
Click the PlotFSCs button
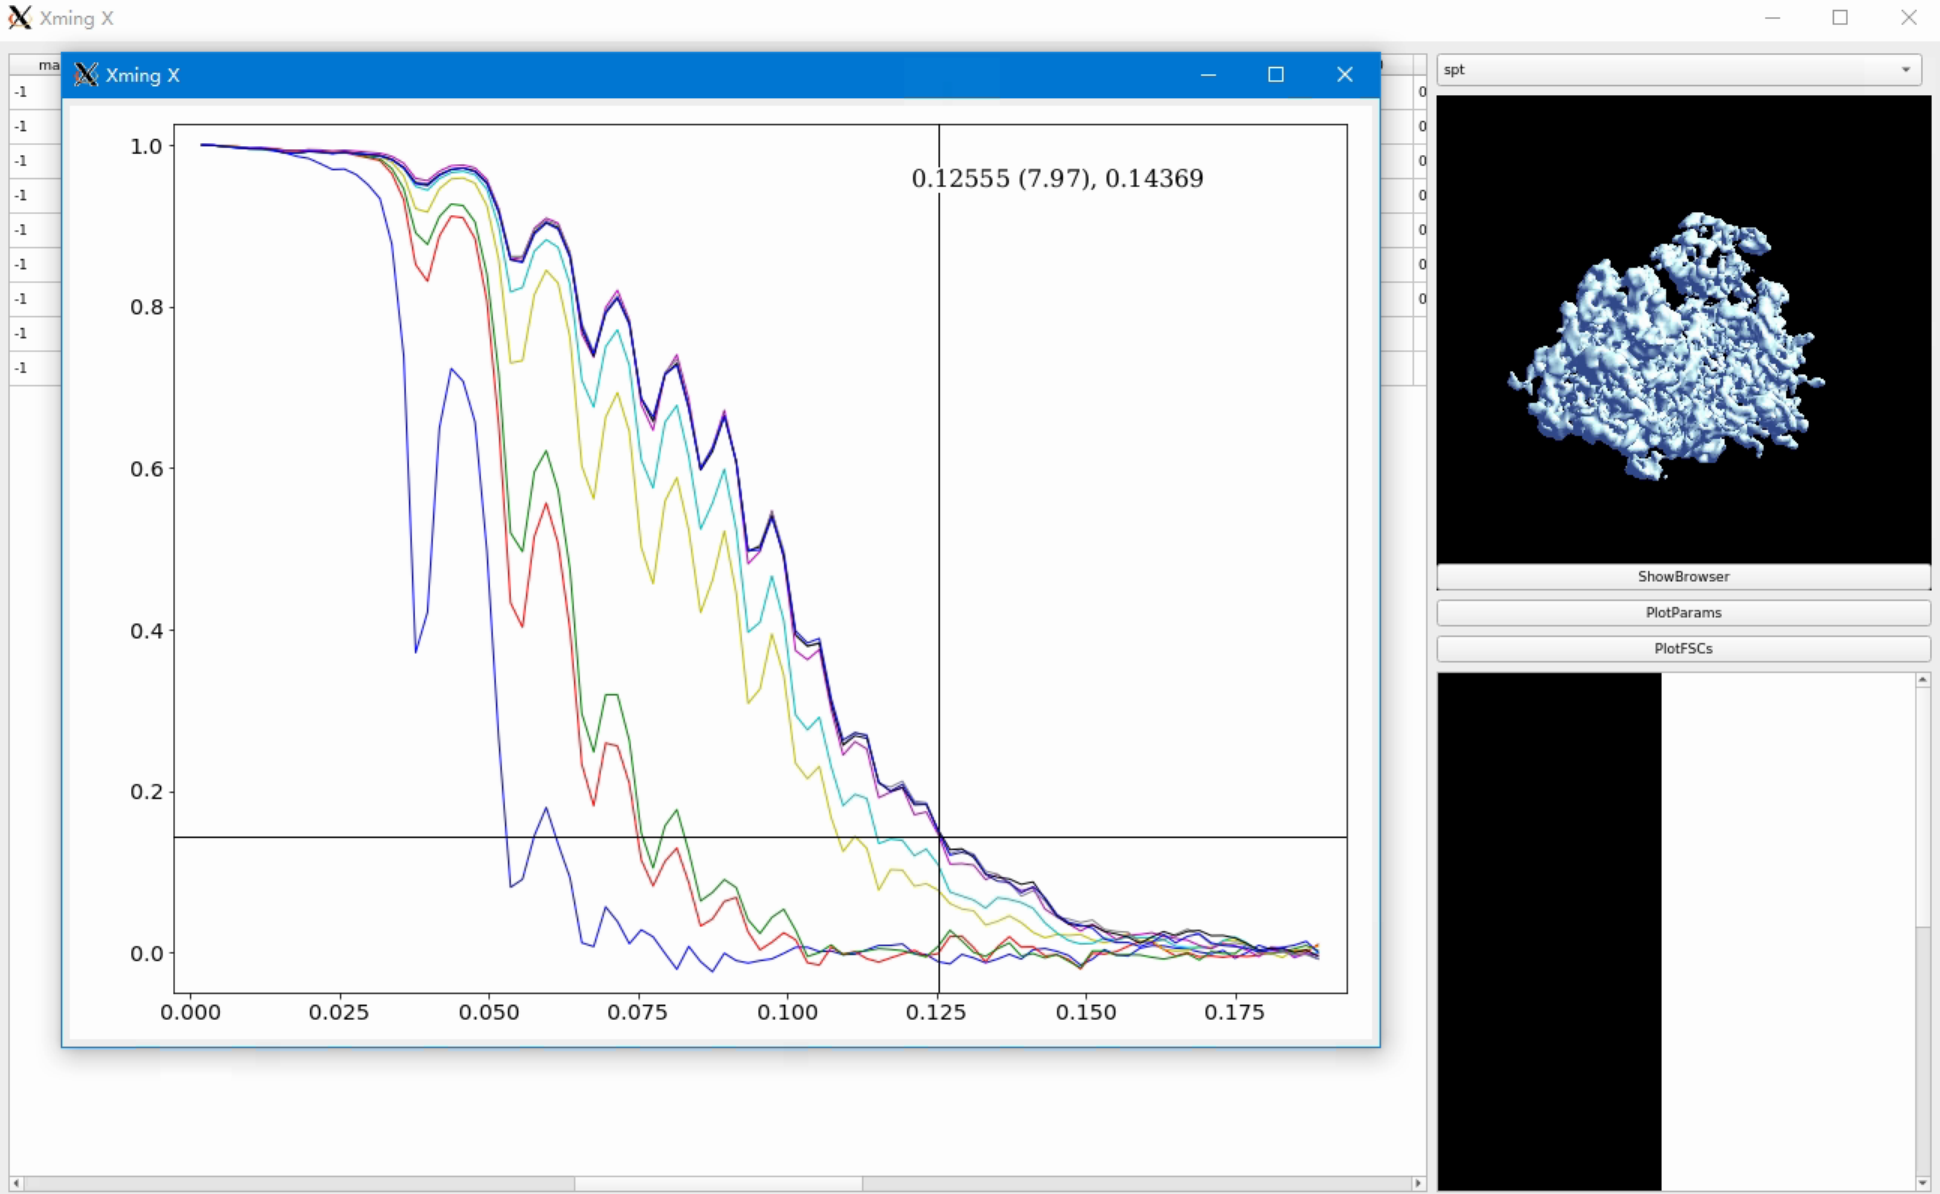click(1683, 649)
